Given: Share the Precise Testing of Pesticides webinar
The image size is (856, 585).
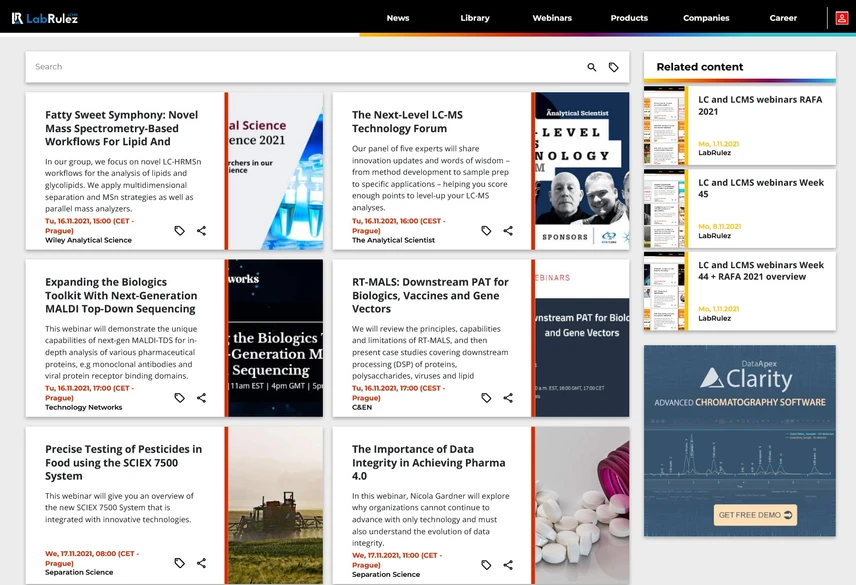Looking at the screenshot, I should coord(201,563).
